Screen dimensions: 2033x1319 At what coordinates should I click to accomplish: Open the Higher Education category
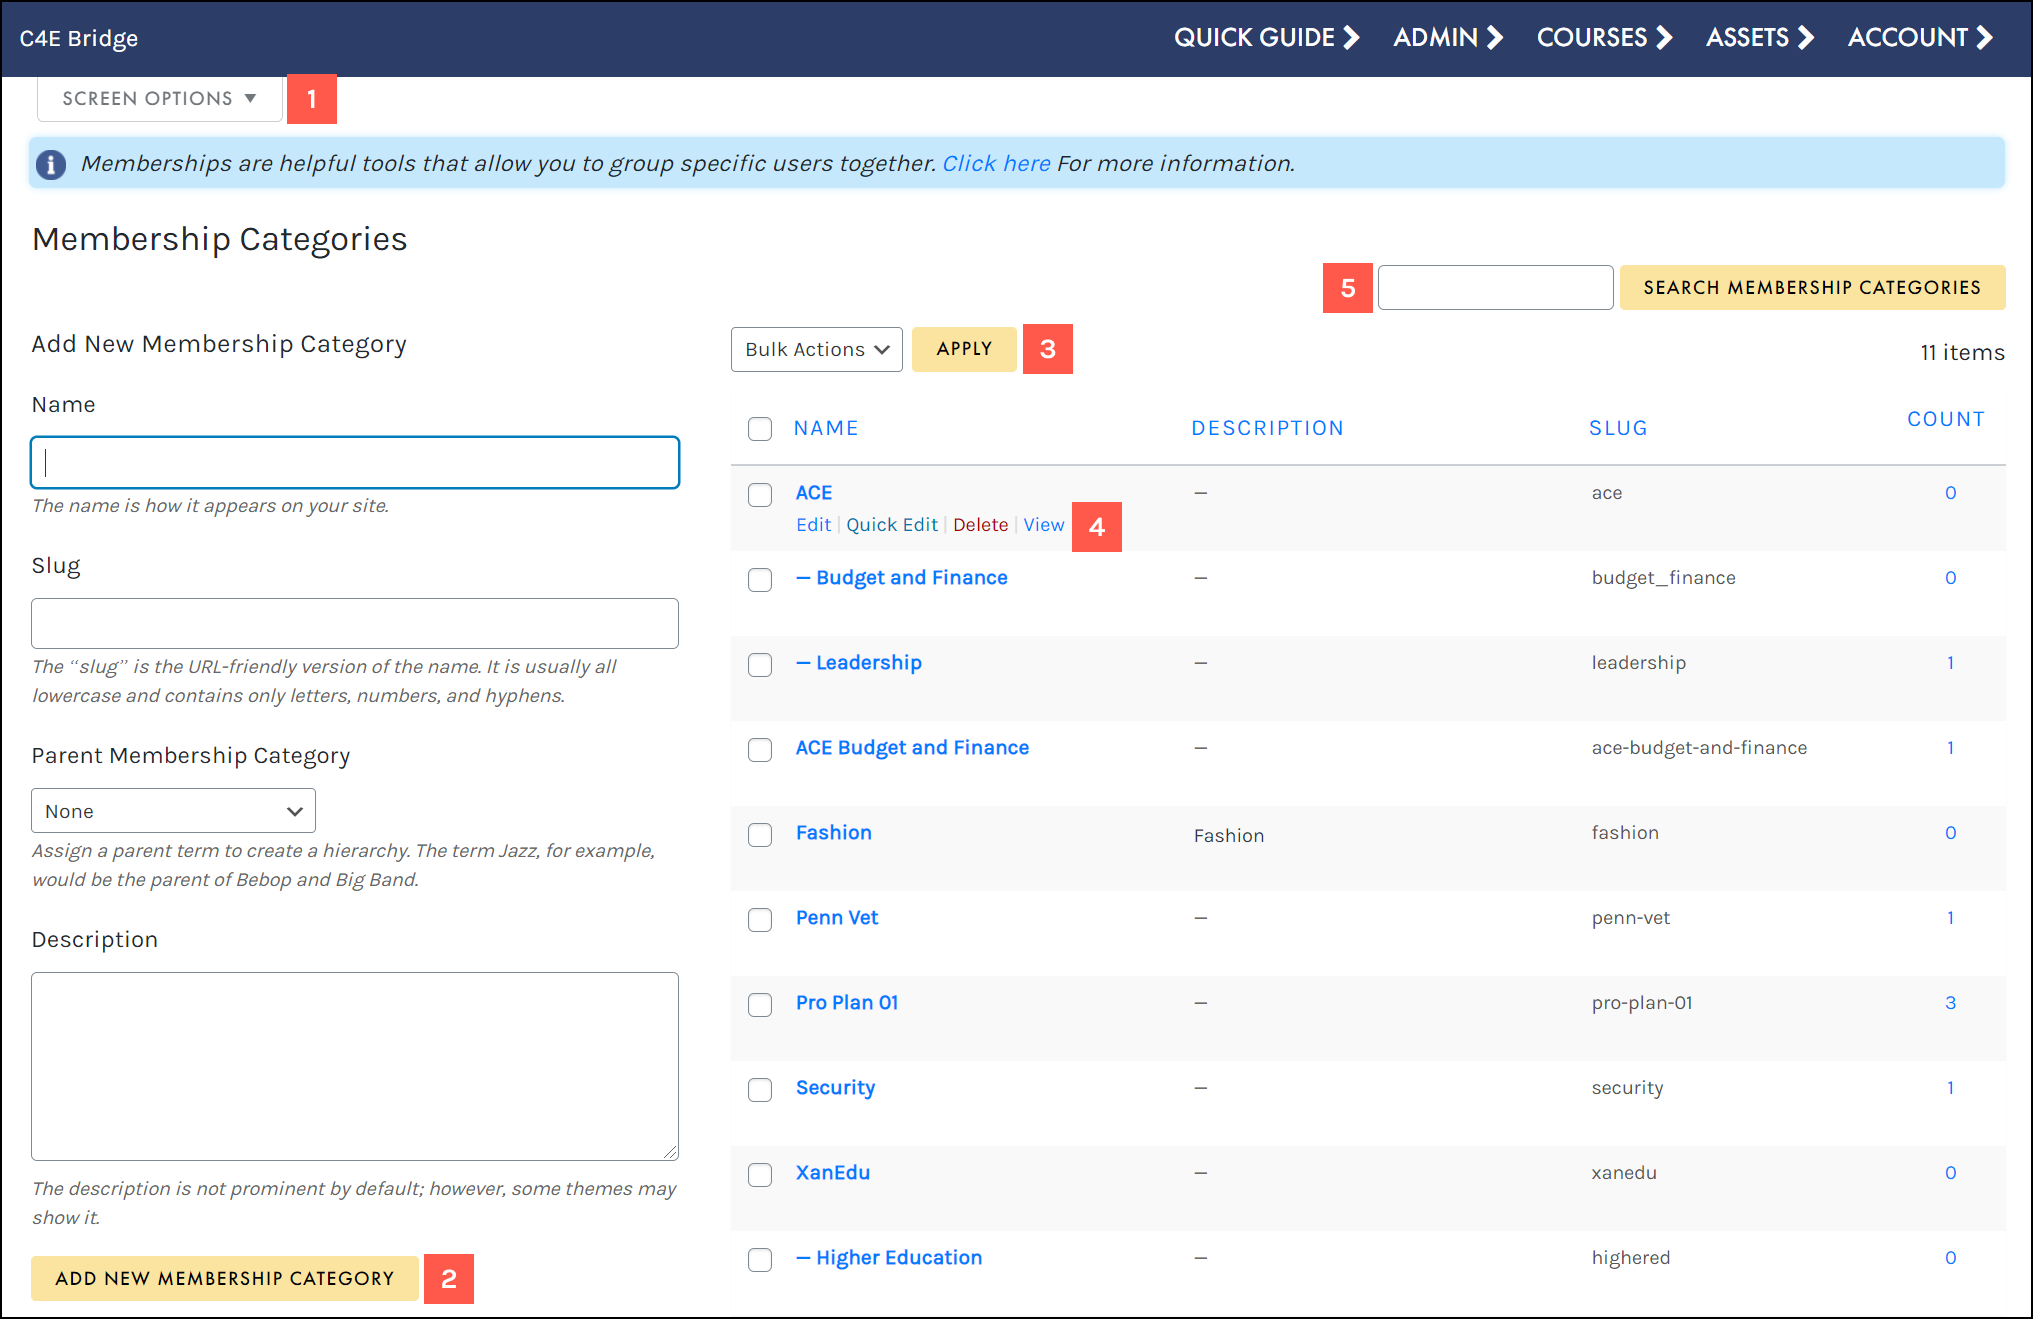point(889,1258)
